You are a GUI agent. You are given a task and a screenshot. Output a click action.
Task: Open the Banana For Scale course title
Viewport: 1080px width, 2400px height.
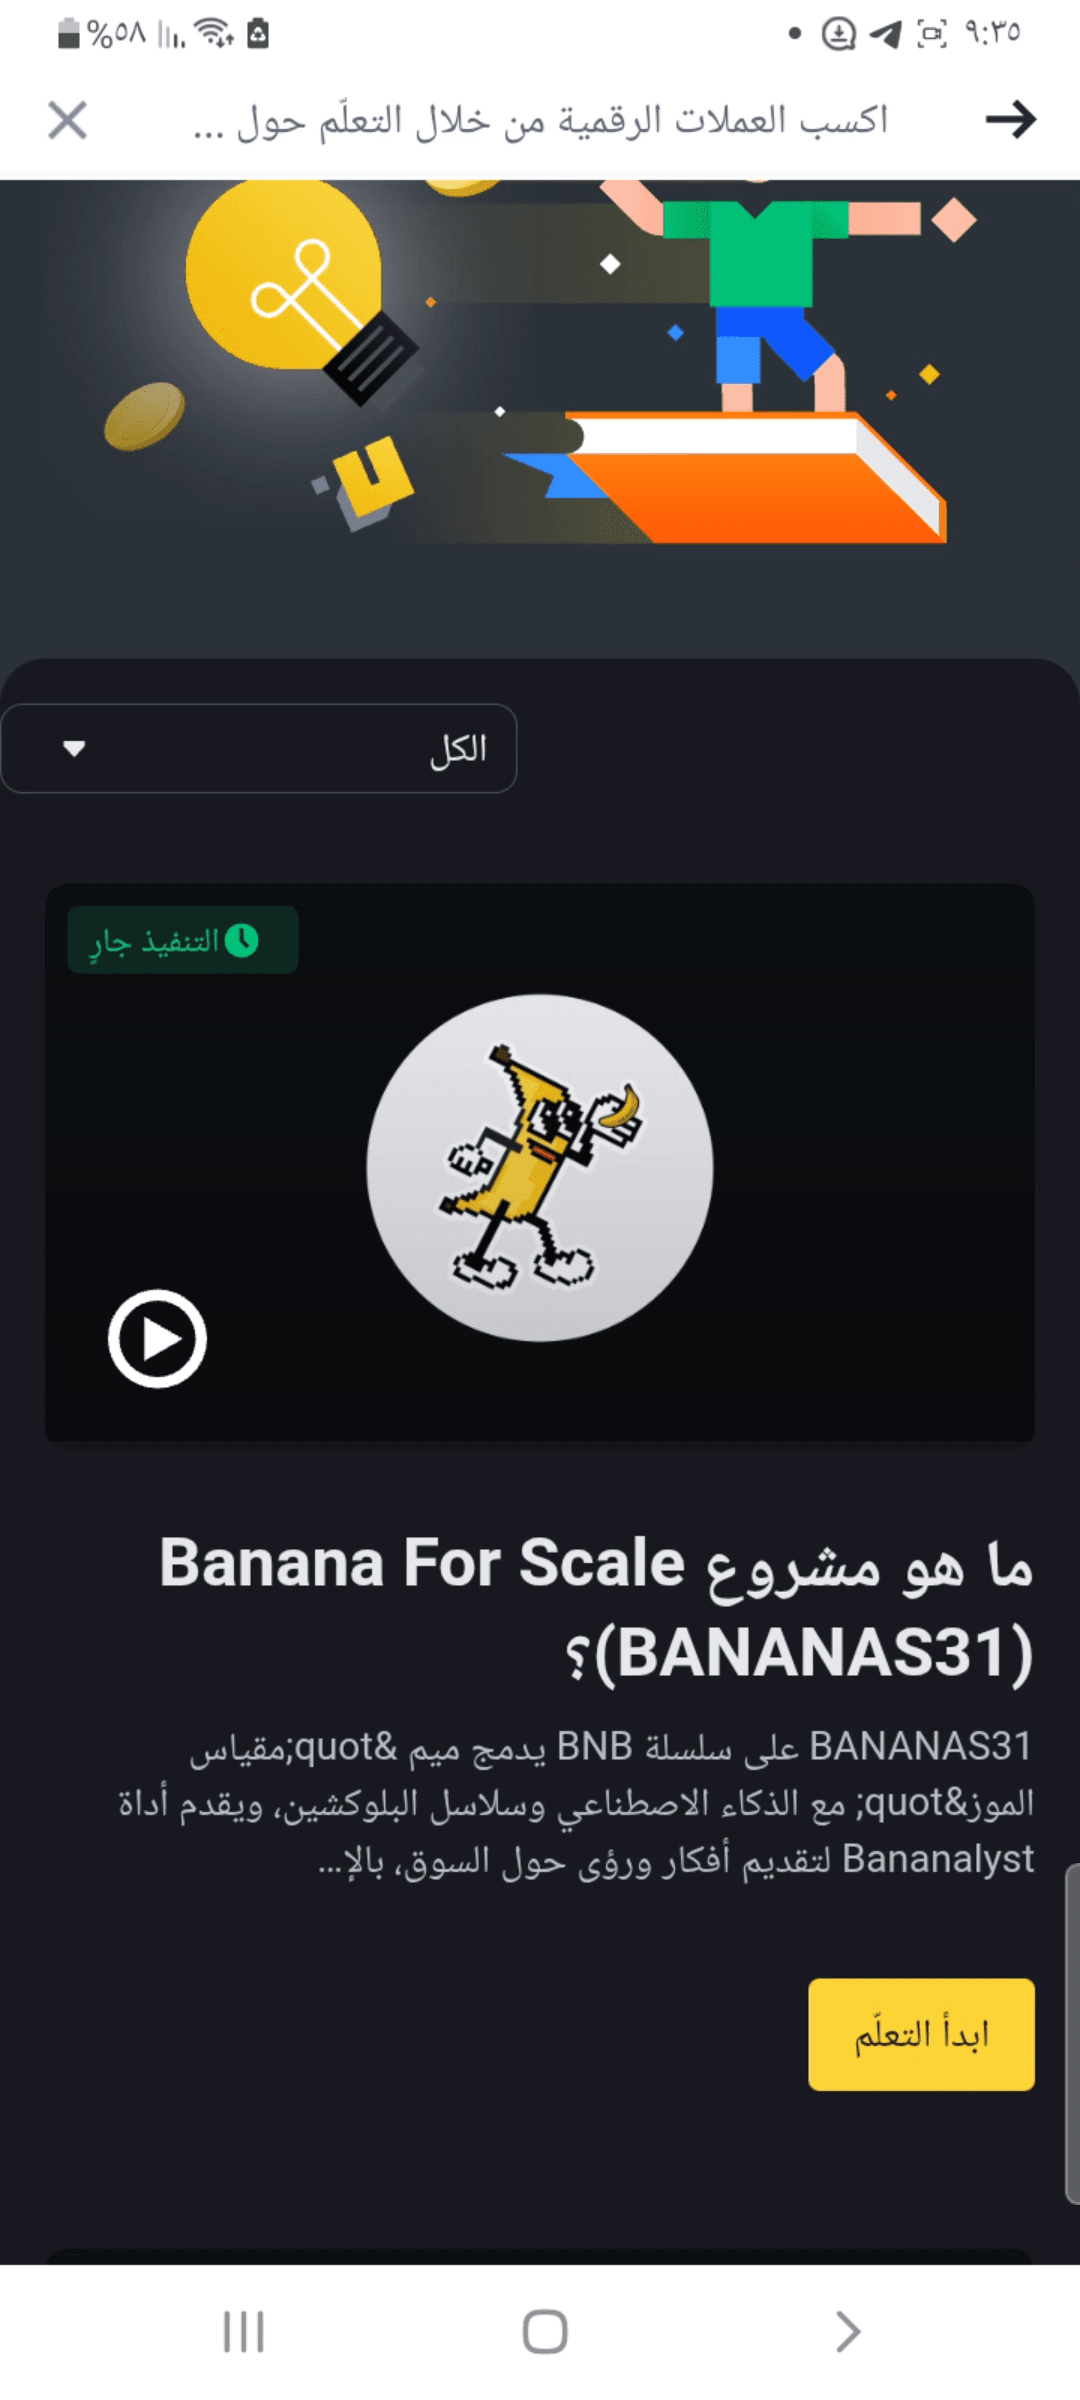coord(596,1607)
